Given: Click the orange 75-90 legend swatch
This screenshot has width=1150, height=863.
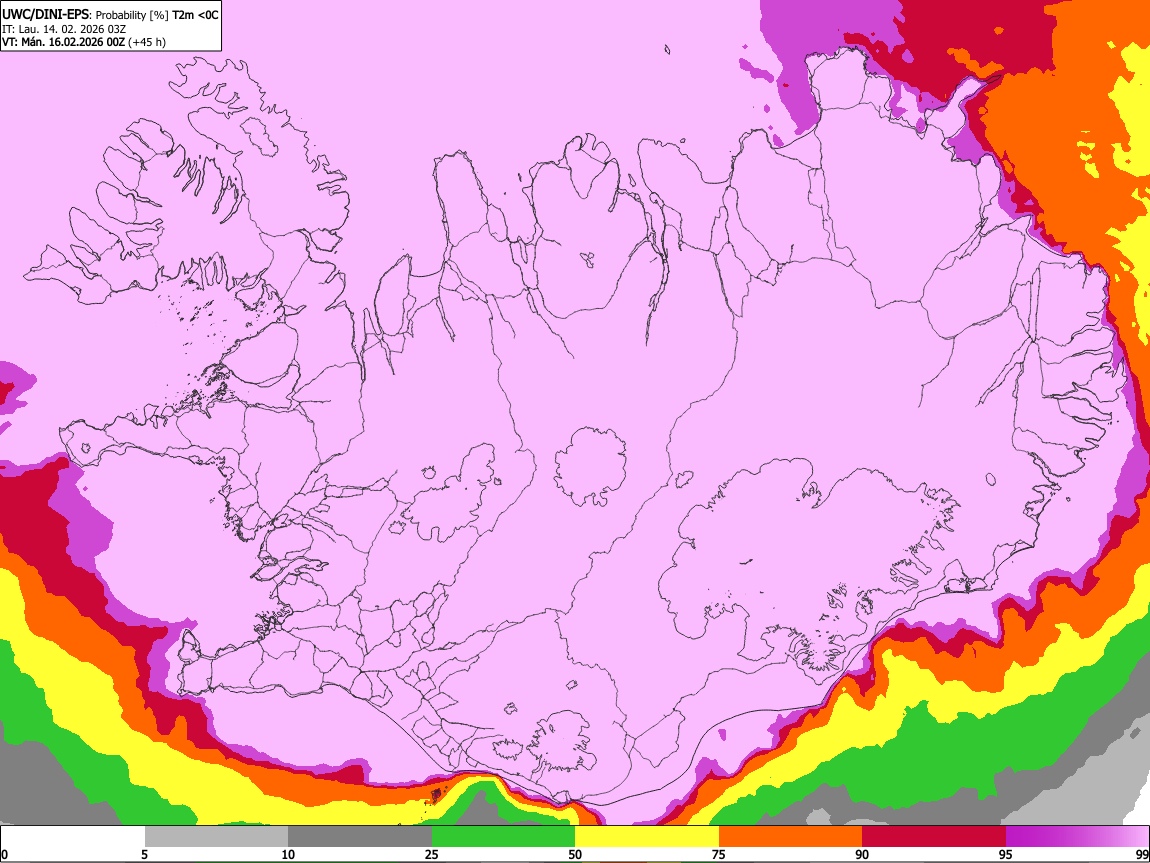Looking at the screenshot, I should [x=791, y=837].
